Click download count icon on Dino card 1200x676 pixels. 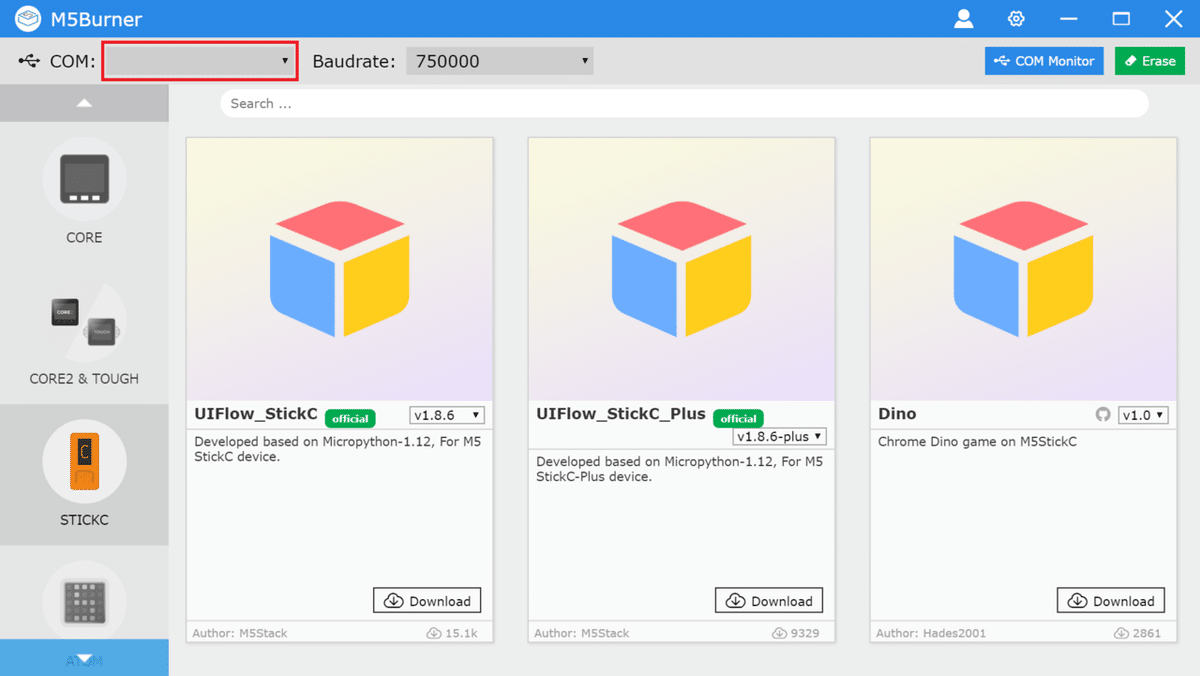pos(1121,633)
